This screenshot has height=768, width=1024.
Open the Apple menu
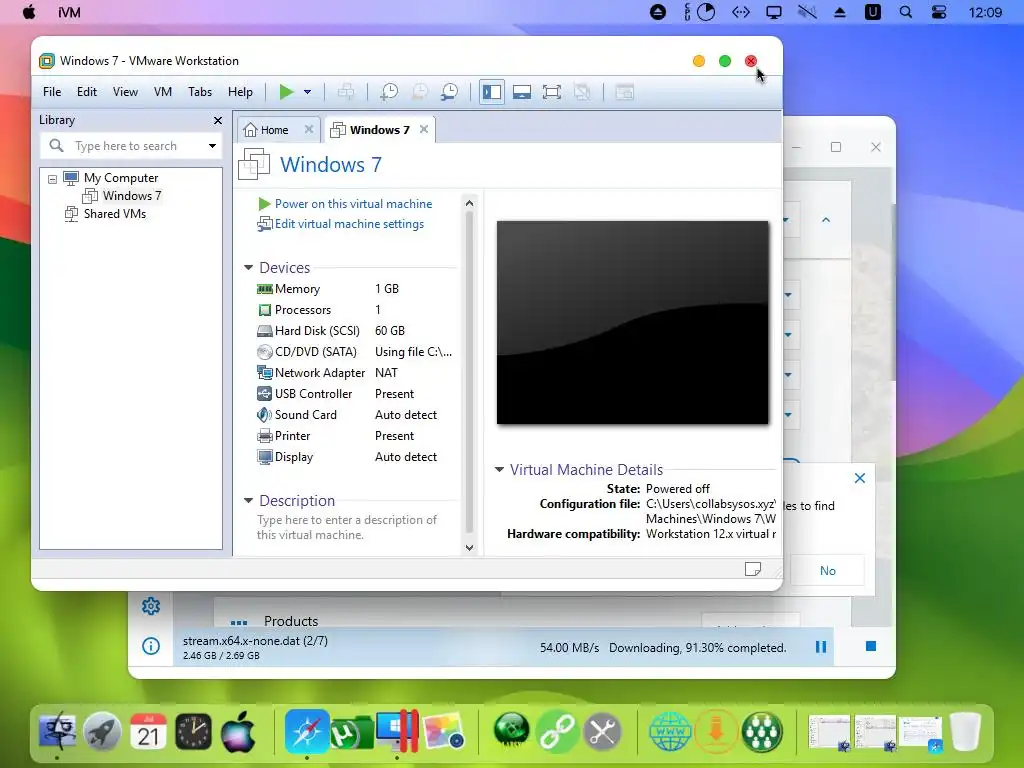(x=29, y=12)
